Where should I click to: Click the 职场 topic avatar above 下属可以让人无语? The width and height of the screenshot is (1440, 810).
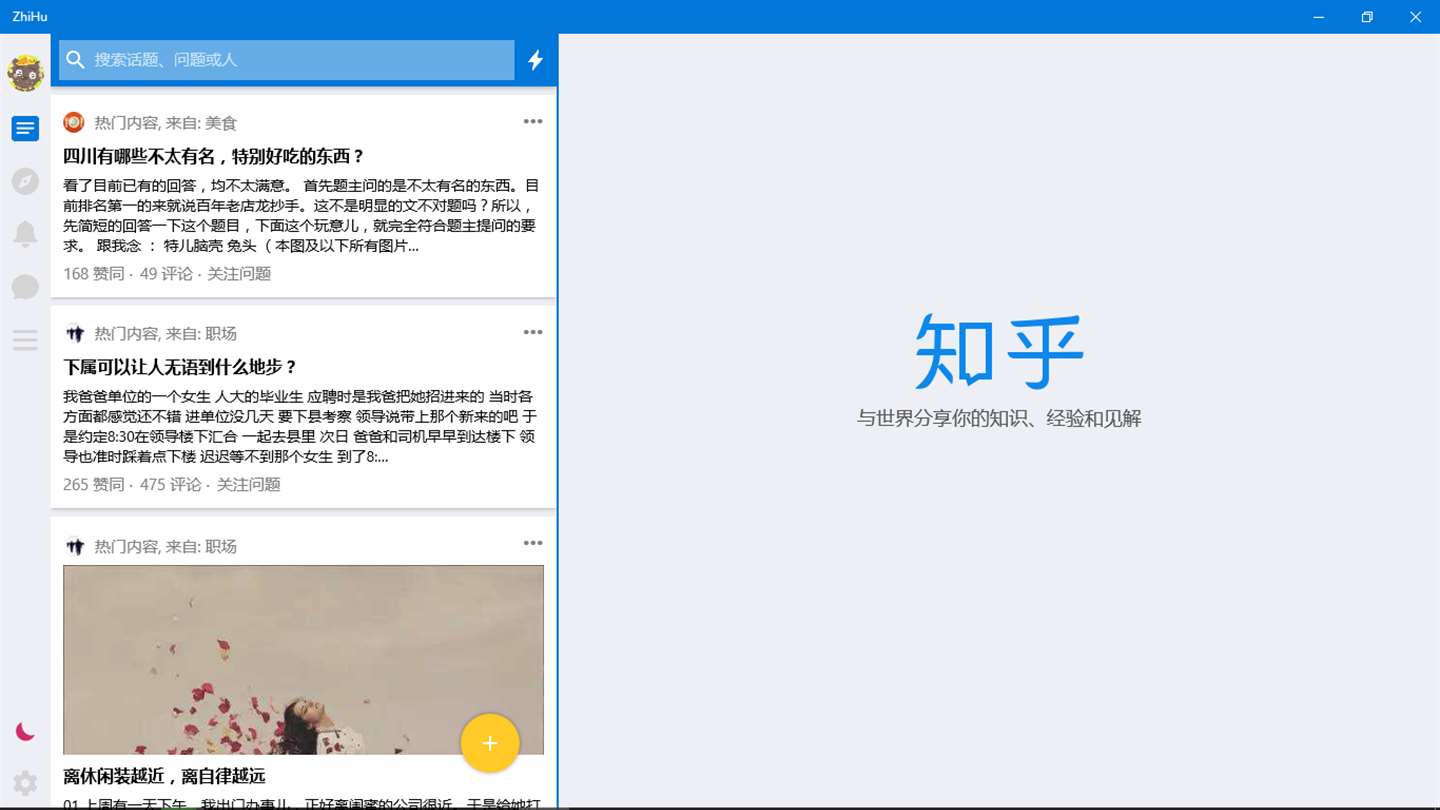74,333
